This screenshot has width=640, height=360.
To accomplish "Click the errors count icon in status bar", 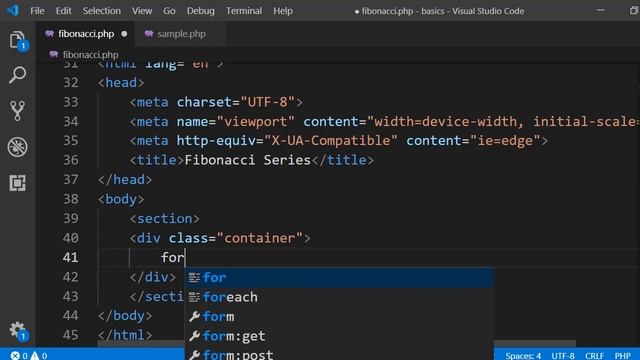I will pos(15,356).
